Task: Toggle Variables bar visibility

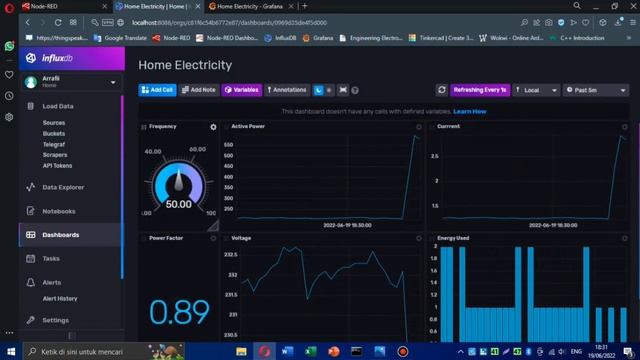Action: (x=242, y=90)
